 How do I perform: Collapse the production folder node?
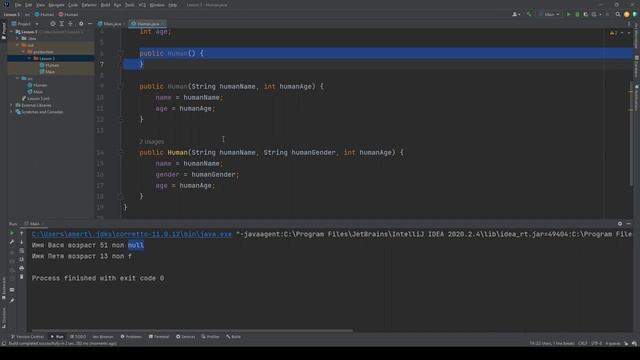click(23, 52)
